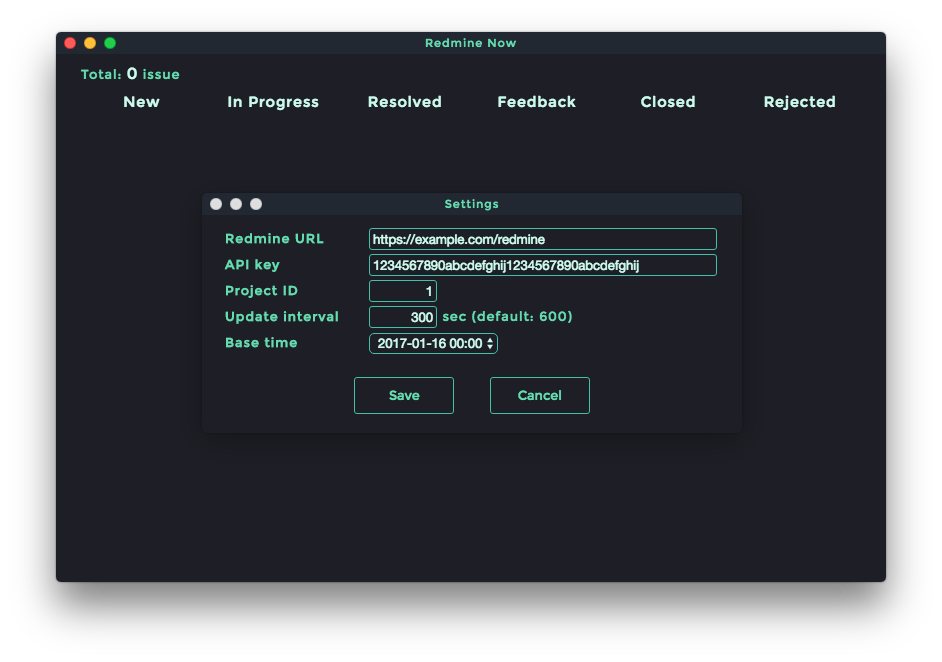Image resolution: width=942 pixels, height=662 pixels.
Task: Click the Closed column header
Action: point(668,102)
